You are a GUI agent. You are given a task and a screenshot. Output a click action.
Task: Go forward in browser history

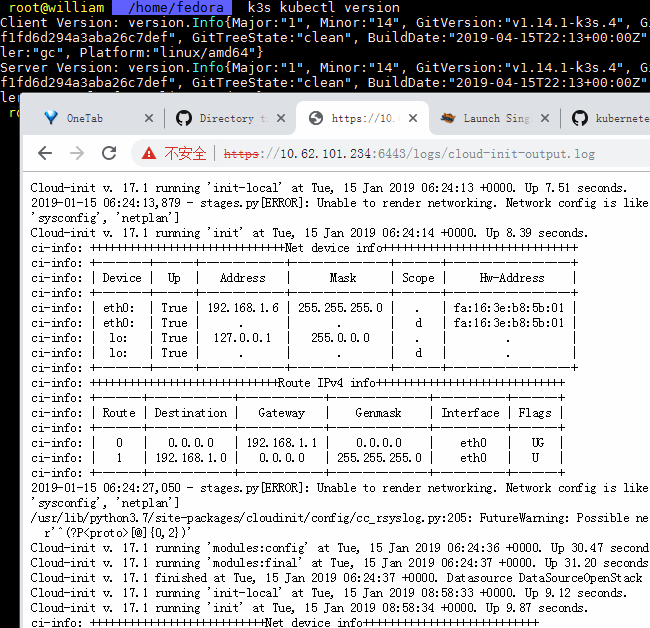coord(77,153)
